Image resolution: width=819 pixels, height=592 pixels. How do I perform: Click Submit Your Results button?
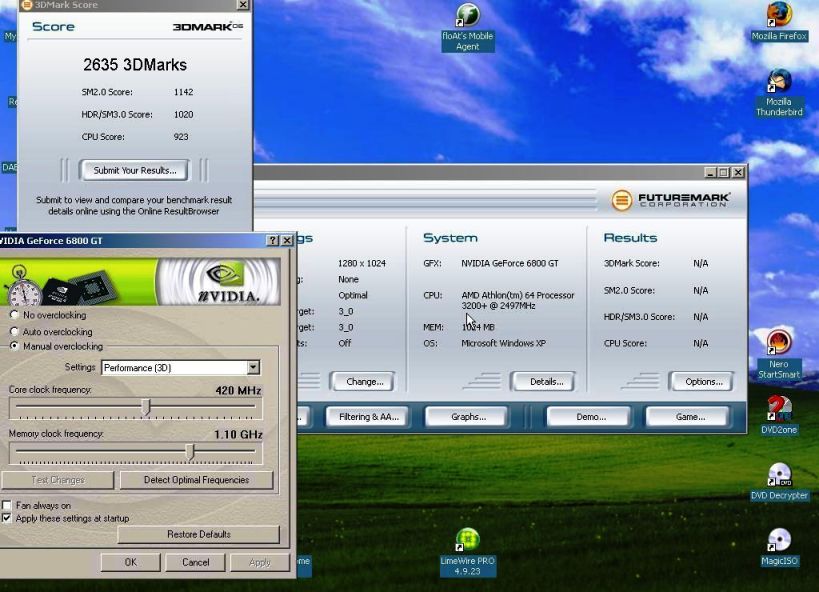[134, 170]
